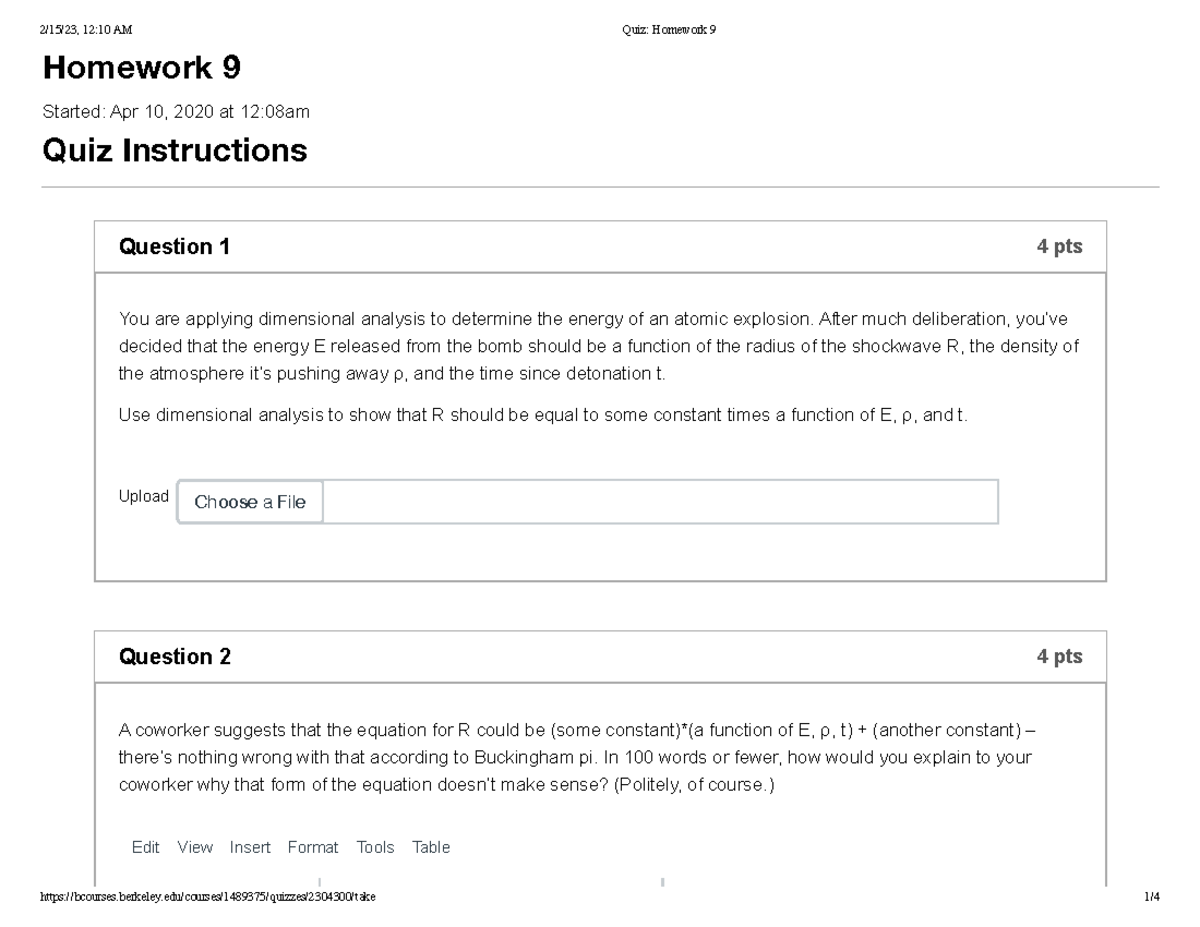Select the Question 2 header bar

click(x=600, y=656)
